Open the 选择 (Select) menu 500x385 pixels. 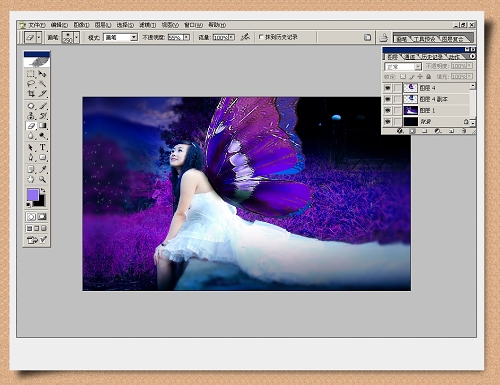[125, 25]
